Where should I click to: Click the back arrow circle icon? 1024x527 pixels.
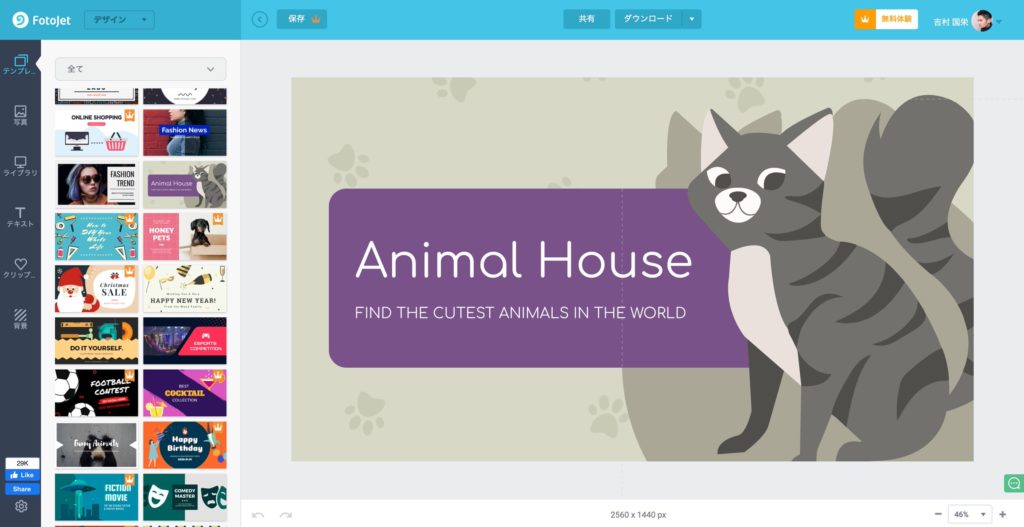260,19
